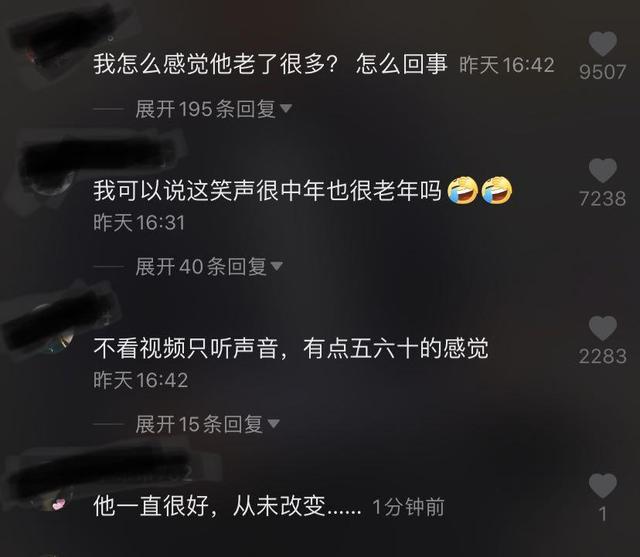The image size is (640, 557).
Task: Expand 展开195条回复 replies
Action: click(213, 109)
